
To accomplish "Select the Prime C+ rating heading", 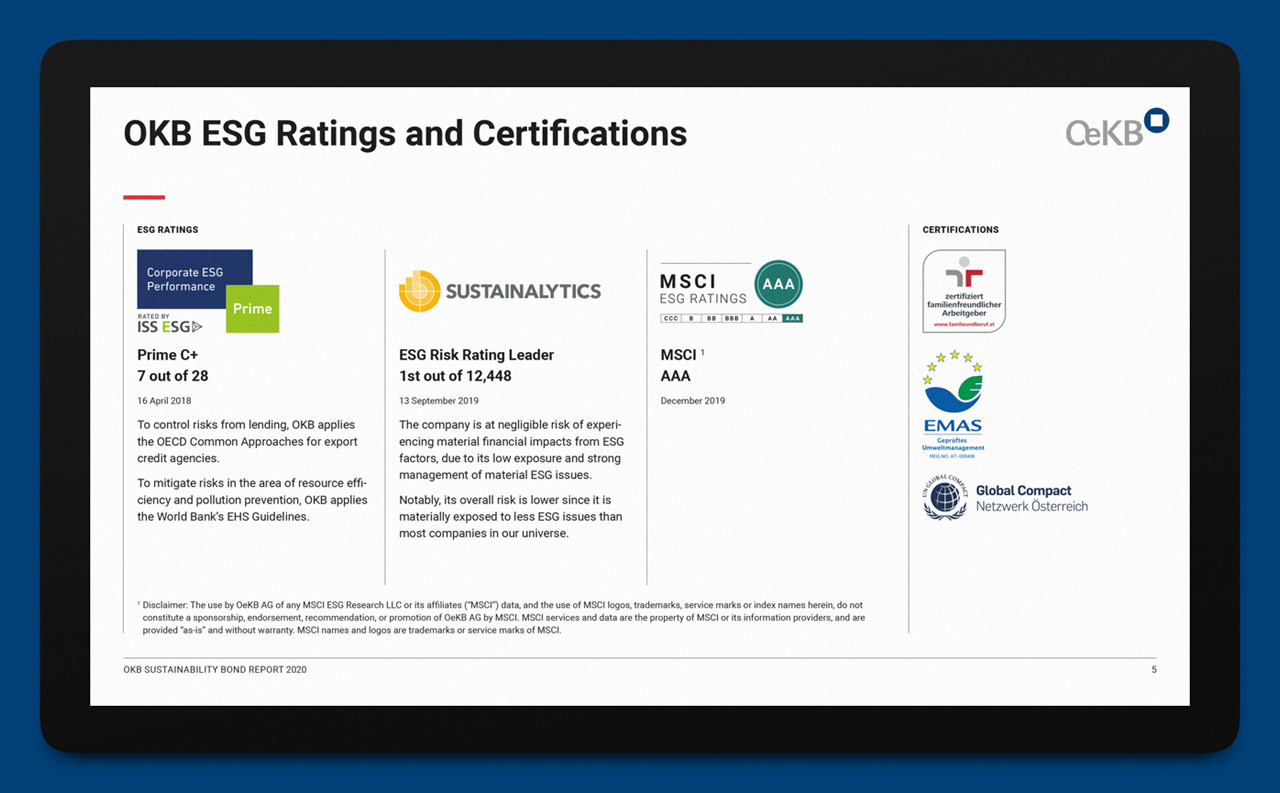I will pos(167,355).
